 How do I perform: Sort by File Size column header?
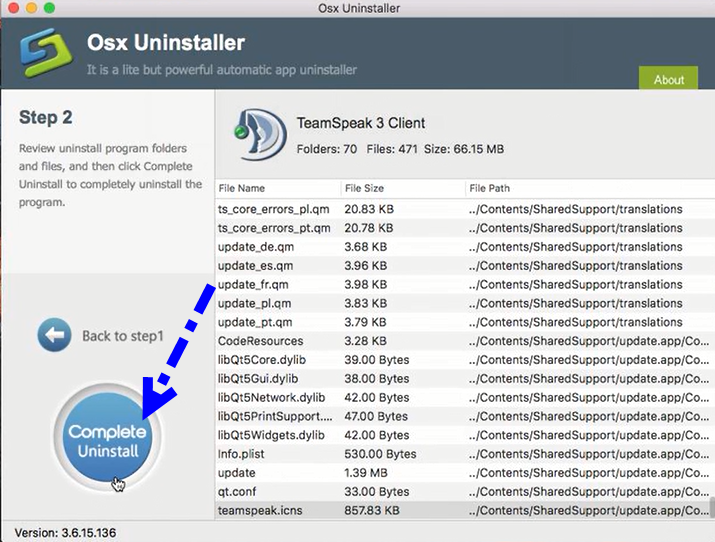(365, 188)
